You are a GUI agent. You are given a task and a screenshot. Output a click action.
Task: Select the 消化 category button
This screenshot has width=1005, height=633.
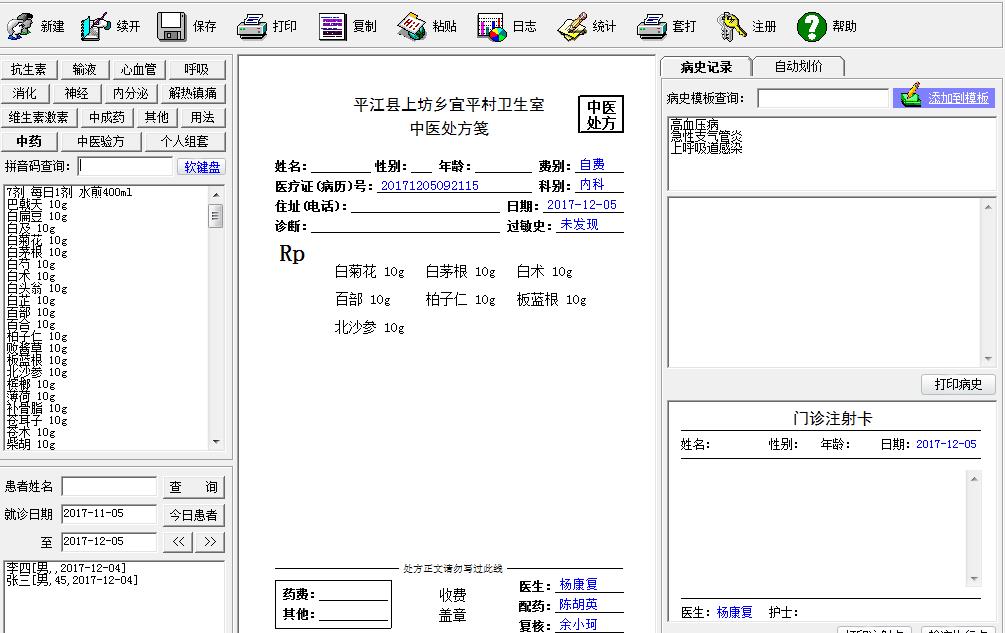coord(24,93)
